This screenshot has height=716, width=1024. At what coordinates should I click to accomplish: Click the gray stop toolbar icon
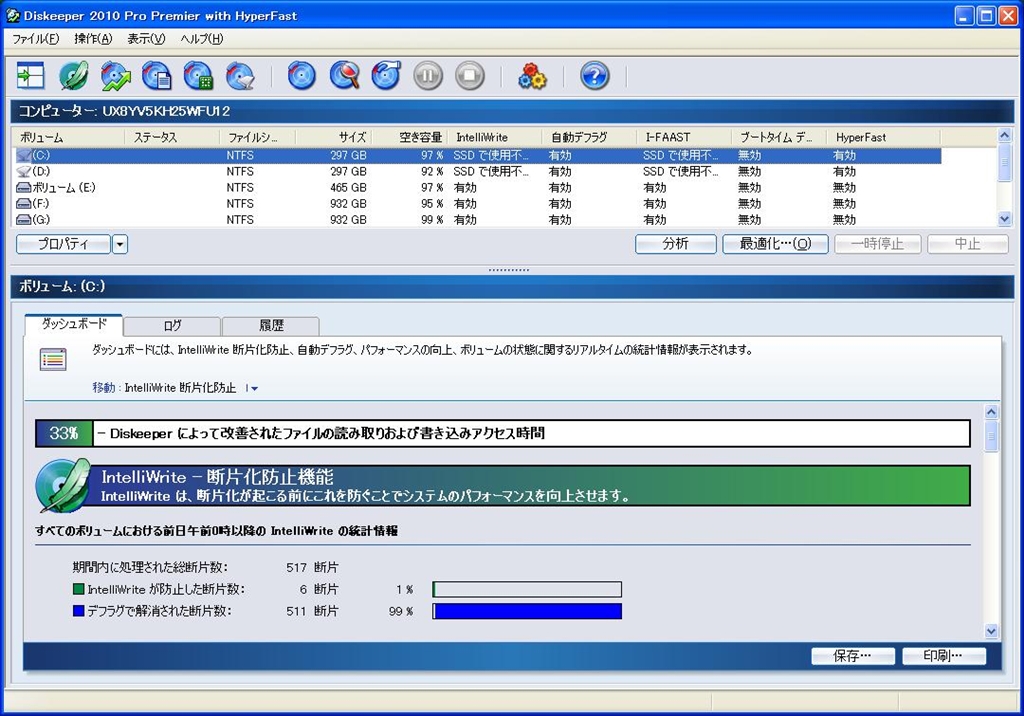(470, 76)
